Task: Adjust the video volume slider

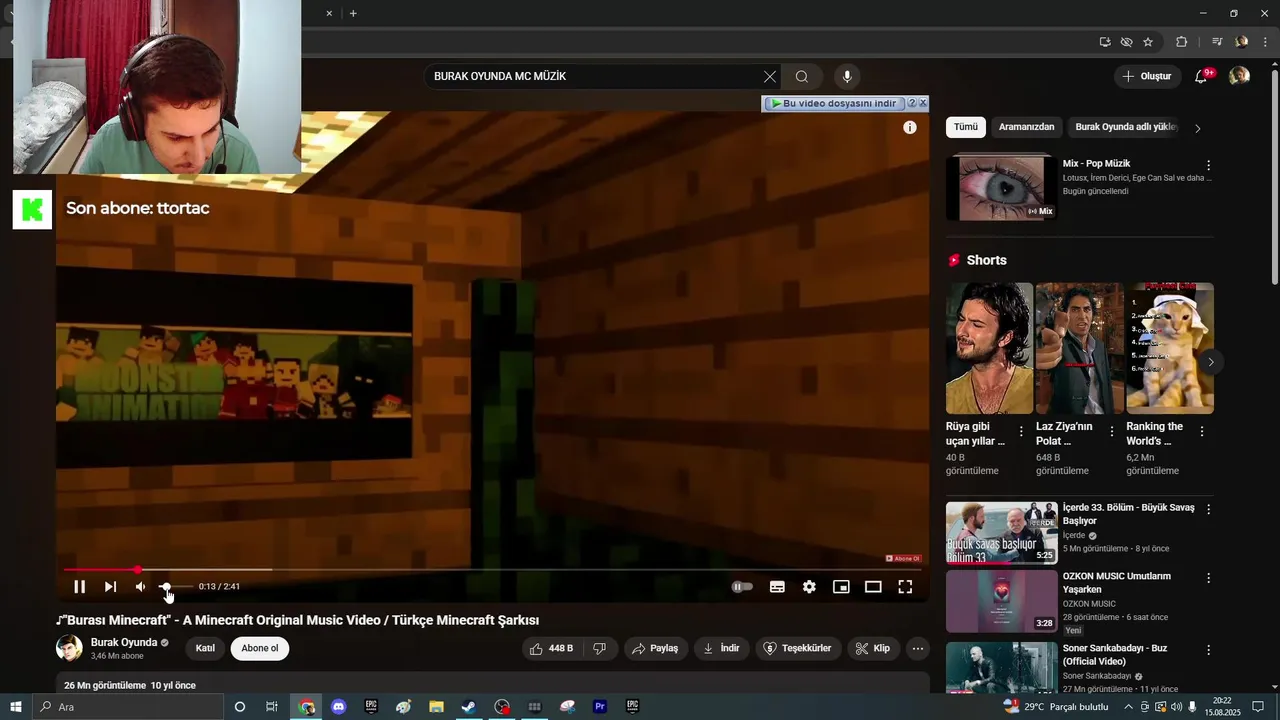Action: [x=176, y=587]
